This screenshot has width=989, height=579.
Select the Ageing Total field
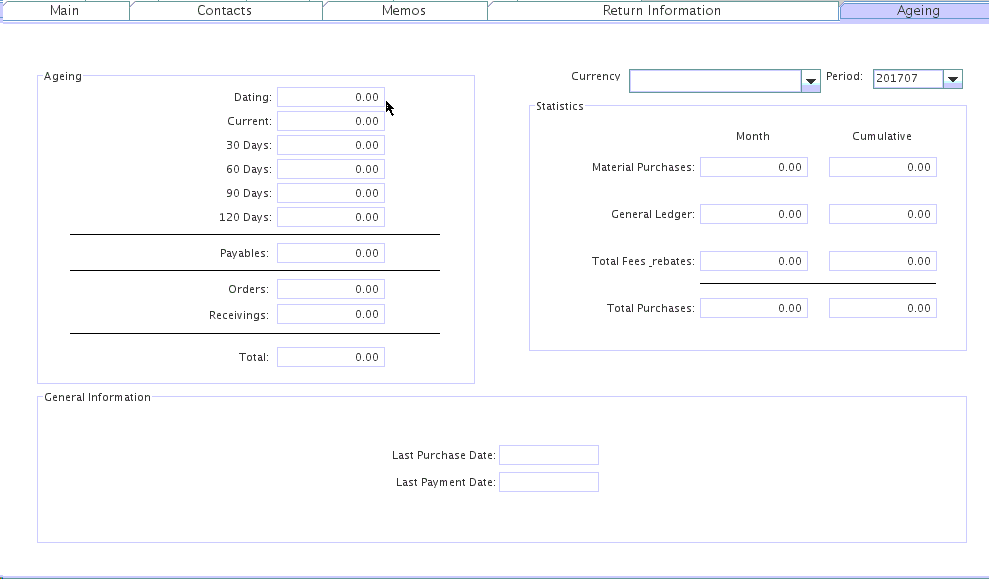click(x=330, y=357)
